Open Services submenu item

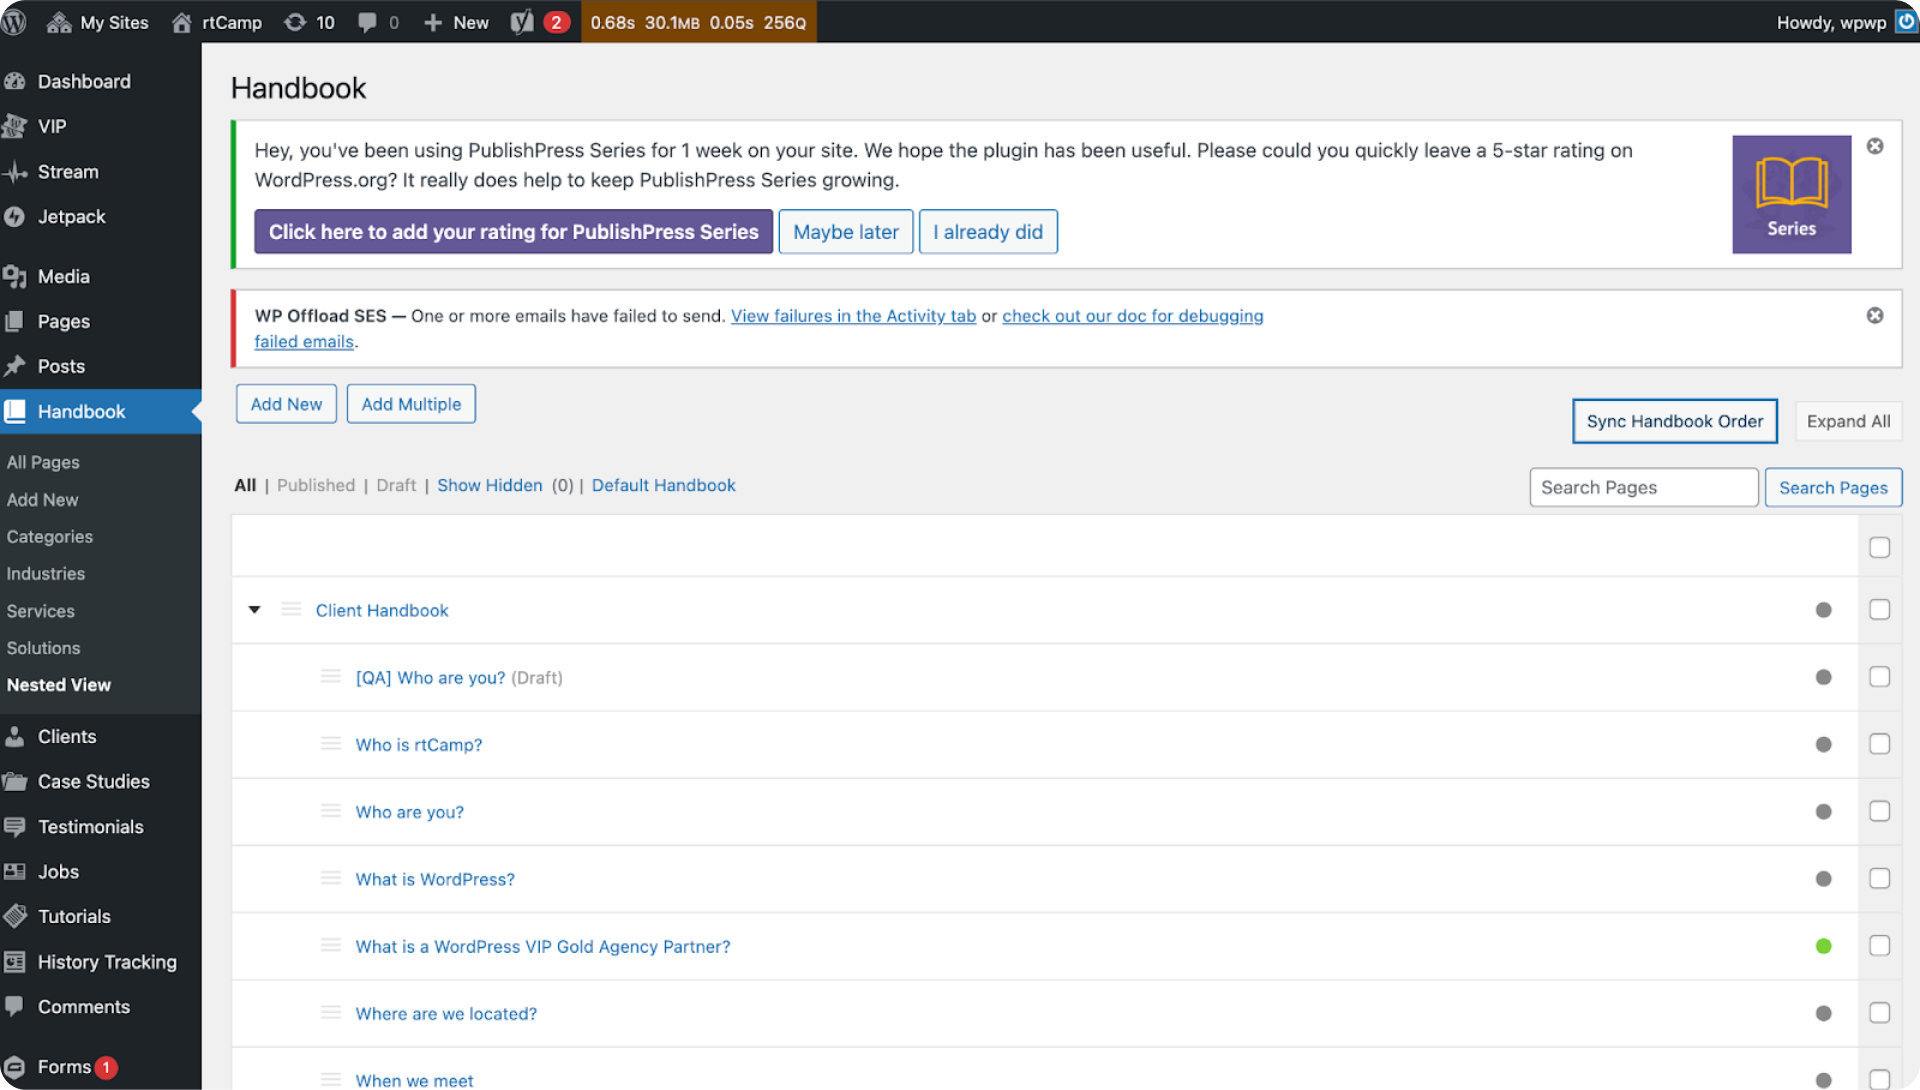click(x=40, y=611)
